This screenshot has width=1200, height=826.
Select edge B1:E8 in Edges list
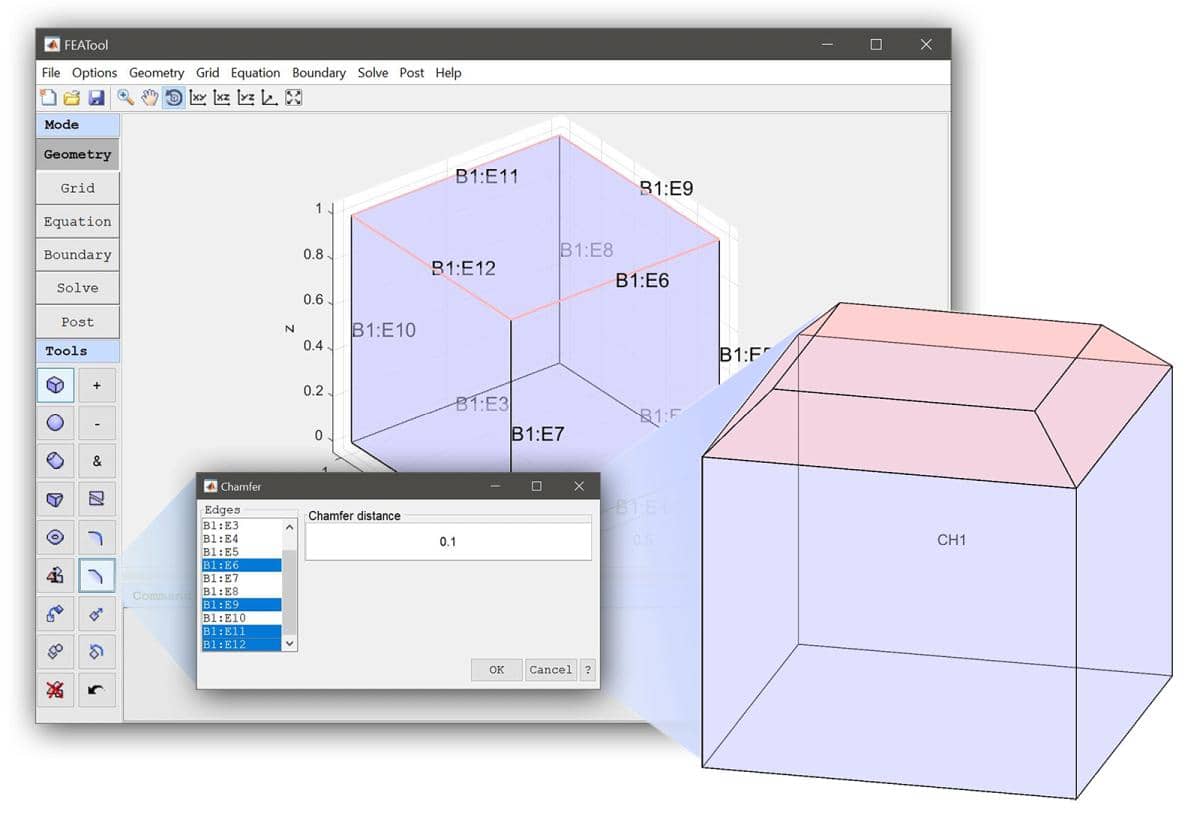241,592
